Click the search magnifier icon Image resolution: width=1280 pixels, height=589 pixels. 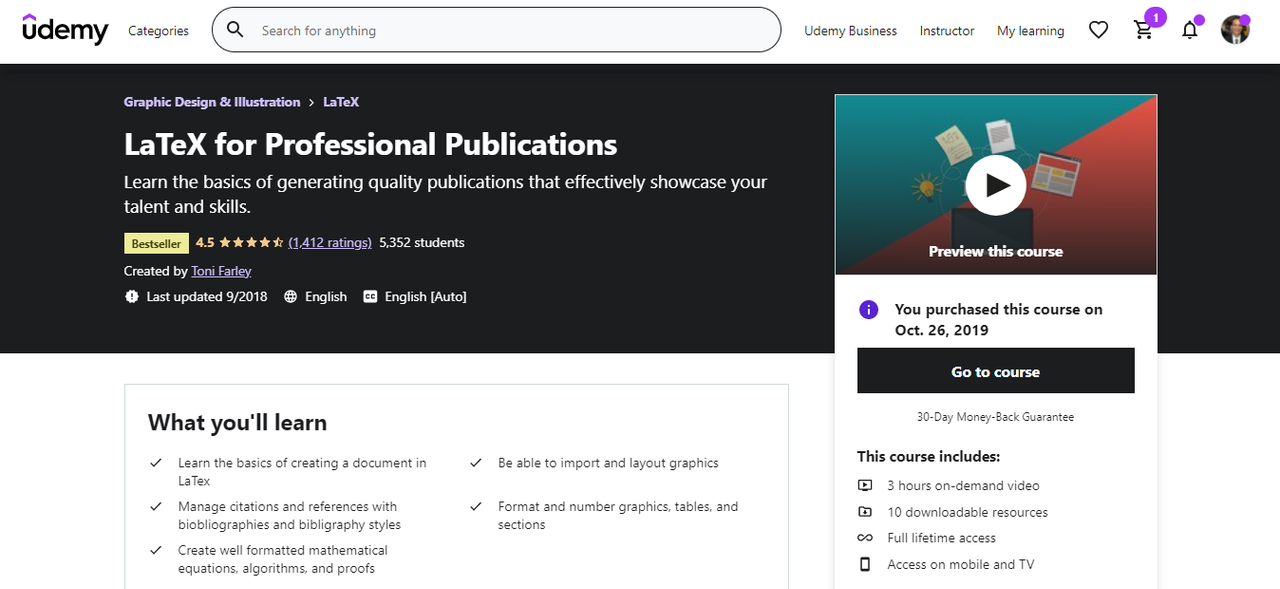point(235,30)
